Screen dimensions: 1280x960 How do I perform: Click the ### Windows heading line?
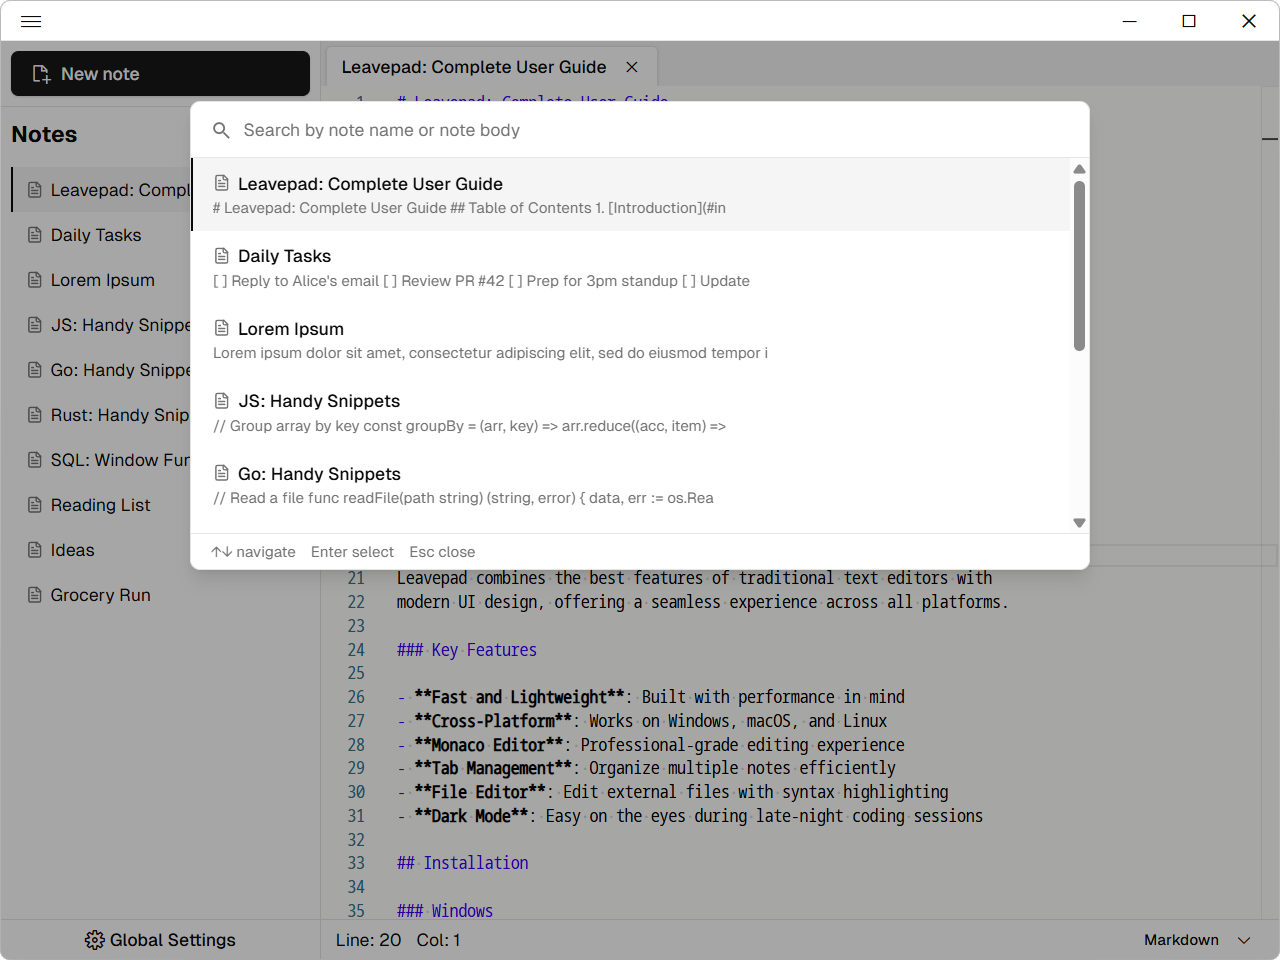click(x=445, y=911)
